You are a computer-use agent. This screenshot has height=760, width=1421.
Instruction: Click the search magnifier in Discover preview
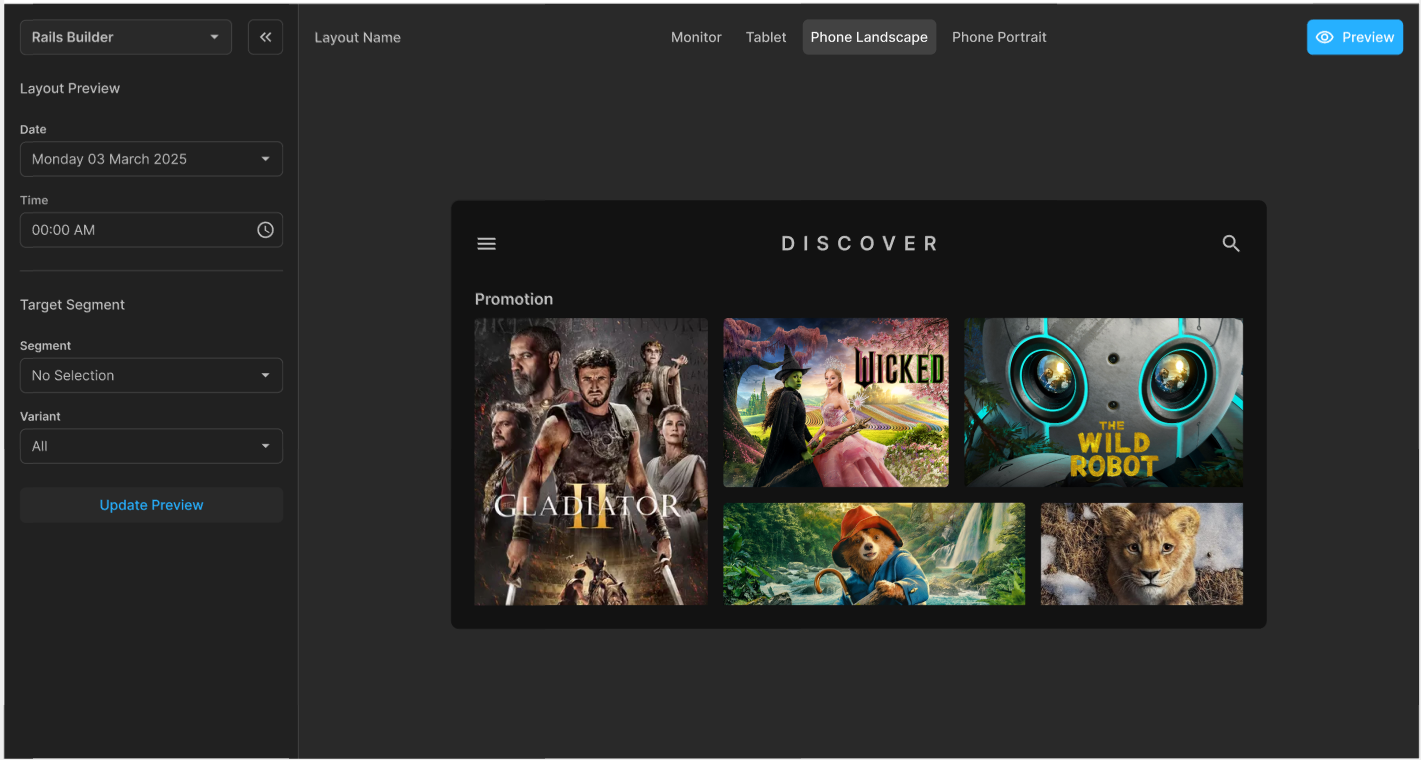coord(1231,244)
